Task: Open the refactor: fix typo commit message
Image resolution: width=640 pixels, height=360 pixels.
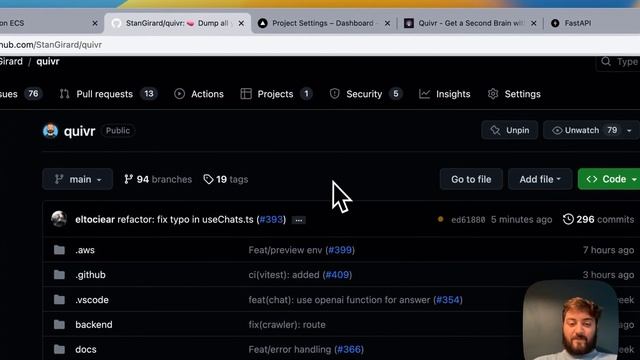Action: pyautogui.click(x=186, y=220)
